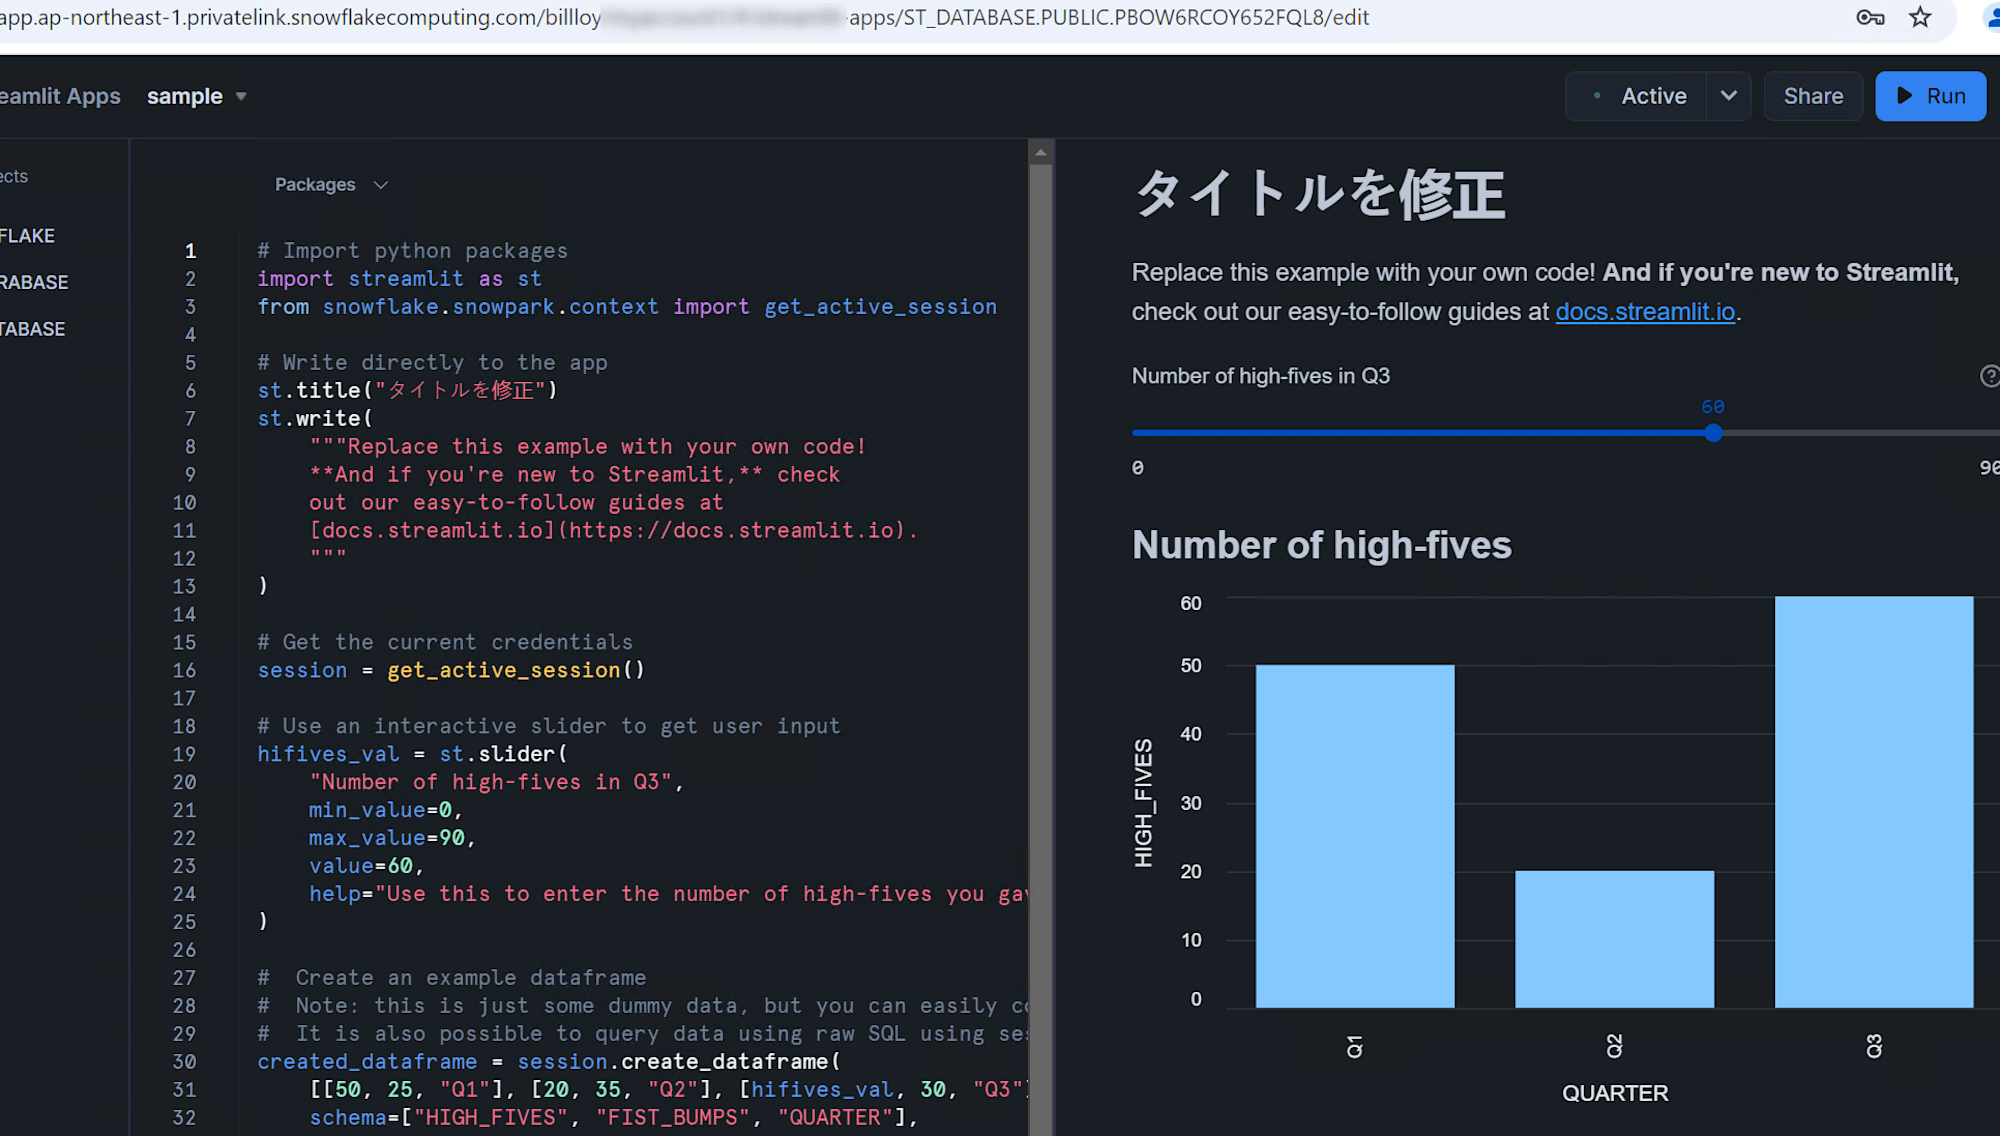Viewport: 2000px width, 1136px height.
Task: Expand the dropdown arrow next to Active
Action: coord(1729,96)
